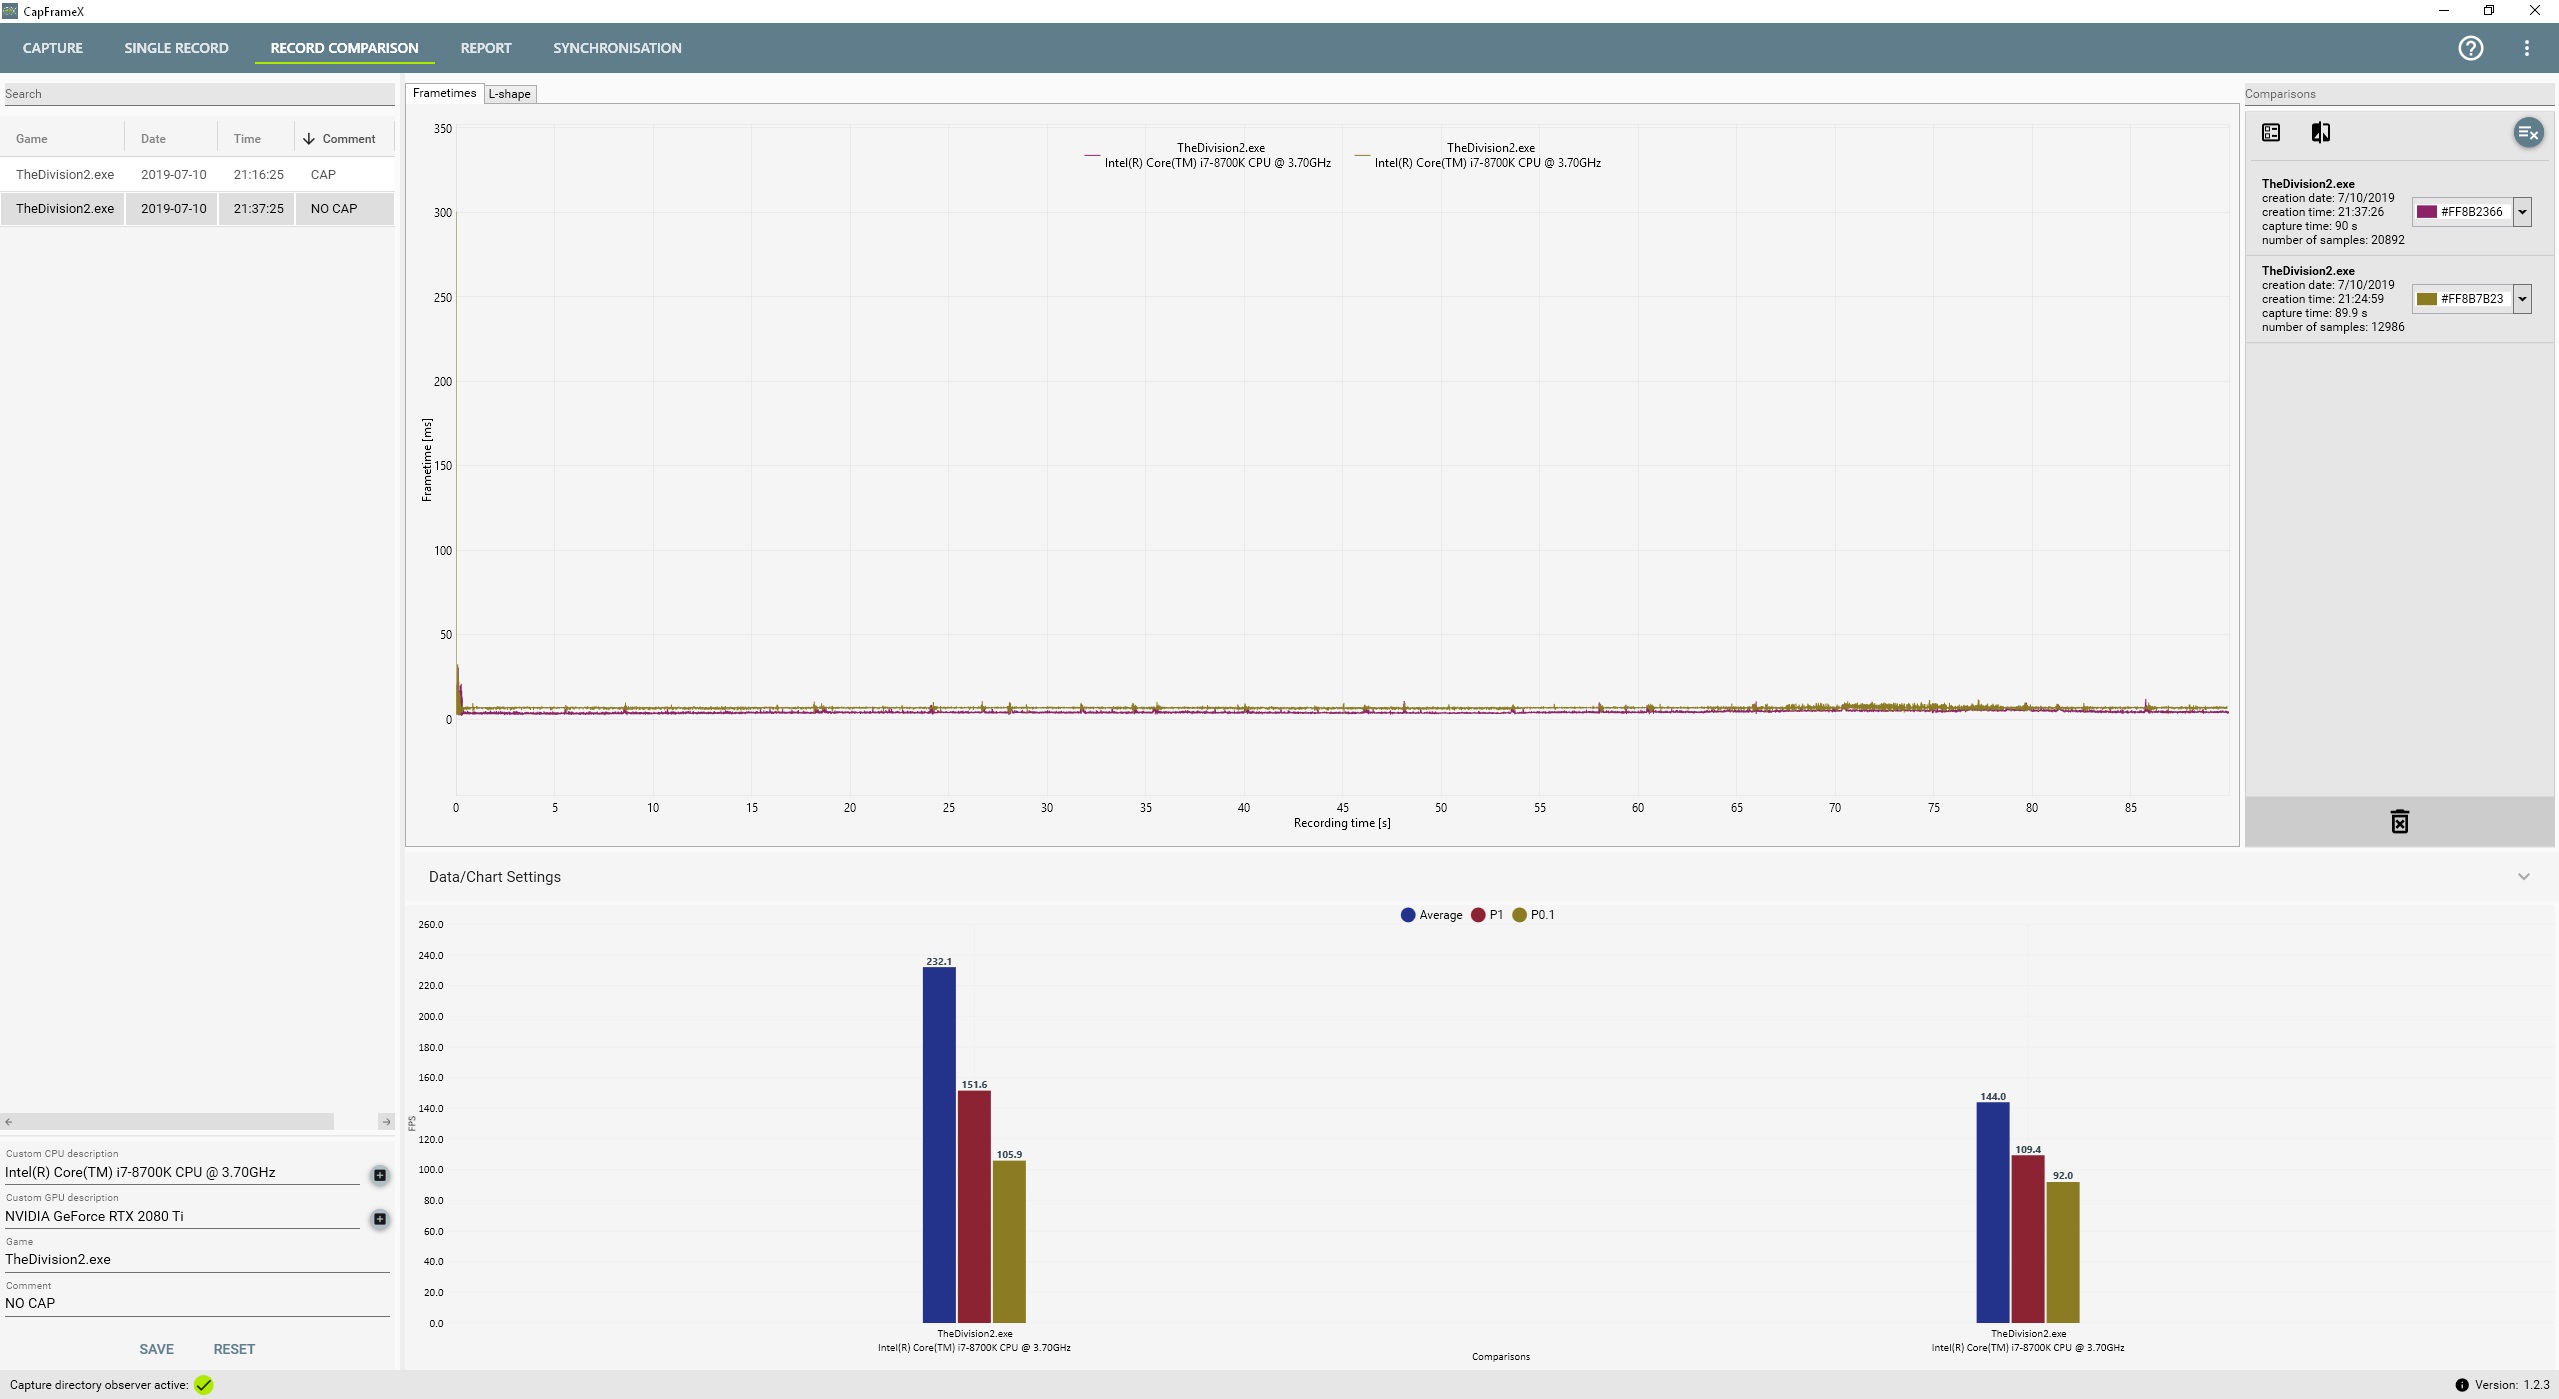The height and width of the screenshot is (1399, 2559).
Task: Click the context/list view icon in Comparisons
Action: [x=2271, y=133]
